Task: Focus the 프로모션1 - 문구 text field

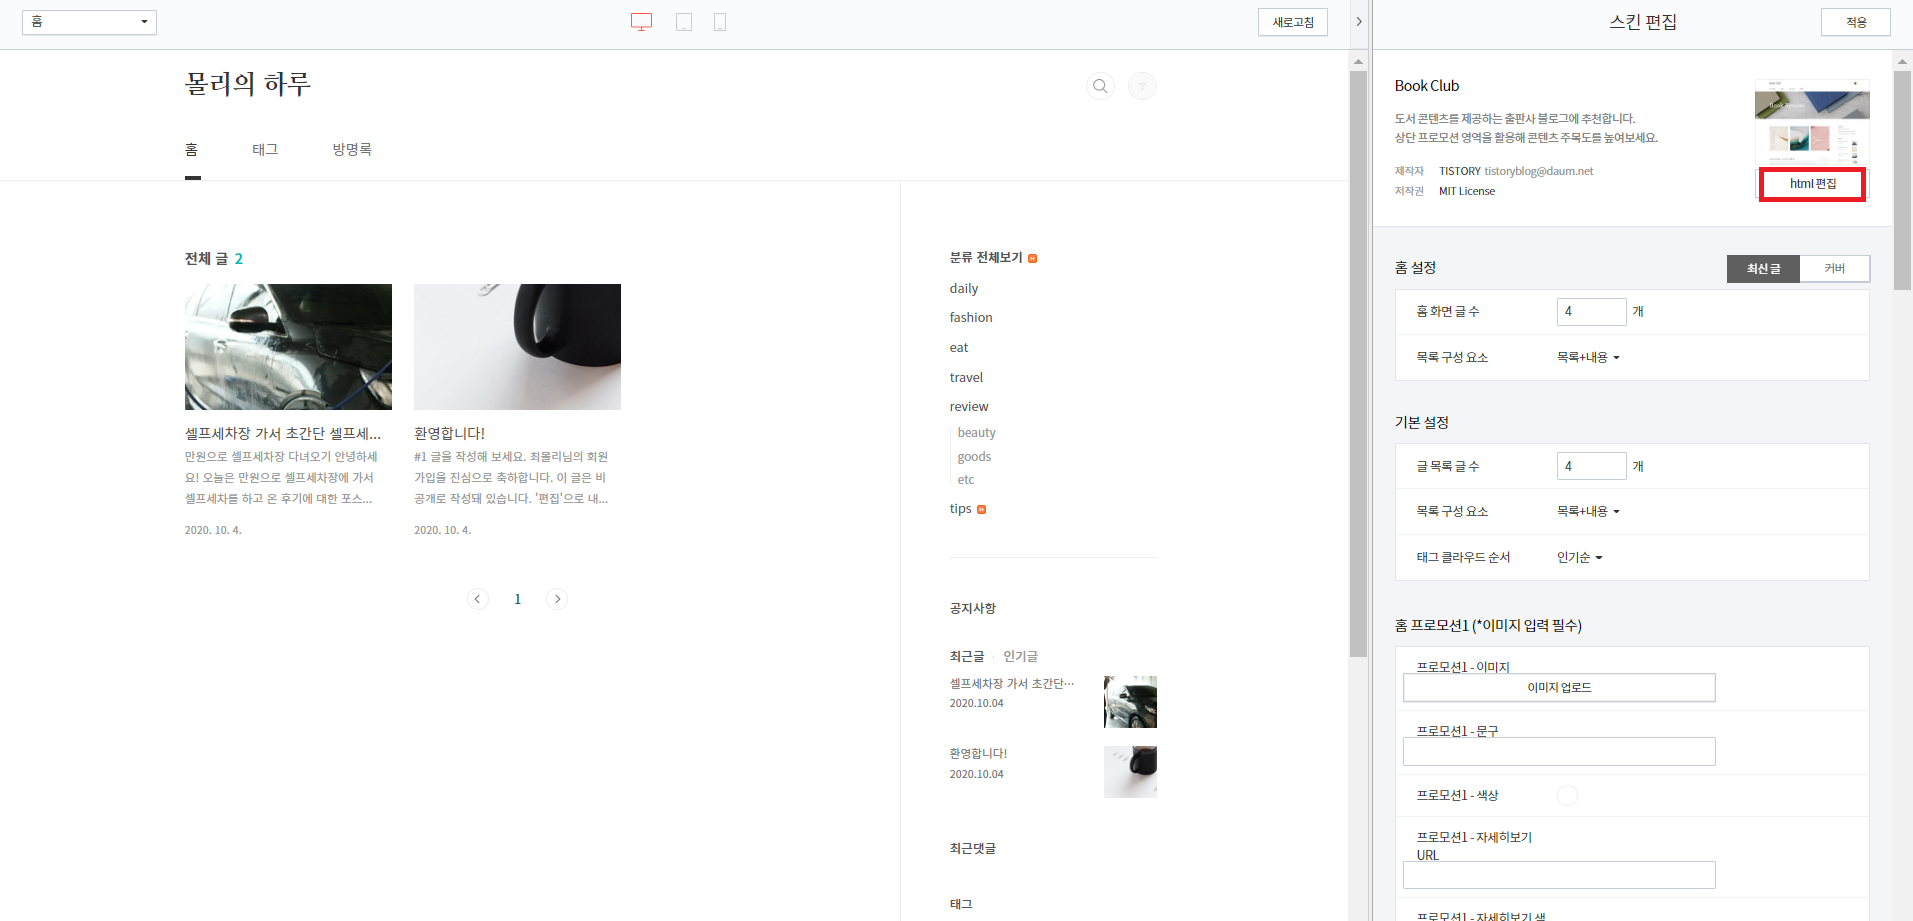Action: 1559,751
